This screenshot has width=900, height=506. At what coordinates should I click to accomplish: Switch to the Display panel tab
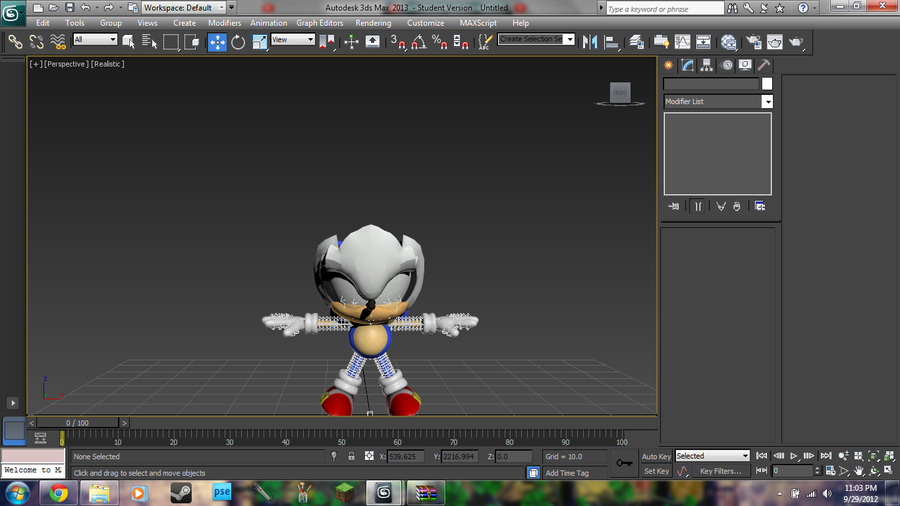coord(745,65)
